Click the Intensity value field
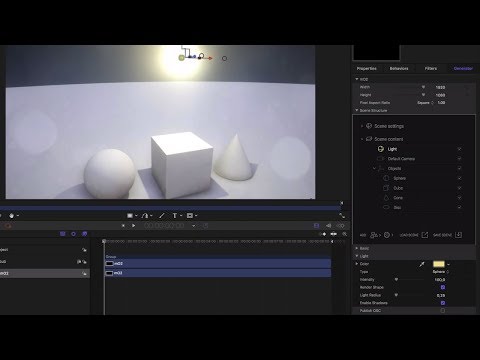This screenshot has height=360, width=480. [440, 280]
